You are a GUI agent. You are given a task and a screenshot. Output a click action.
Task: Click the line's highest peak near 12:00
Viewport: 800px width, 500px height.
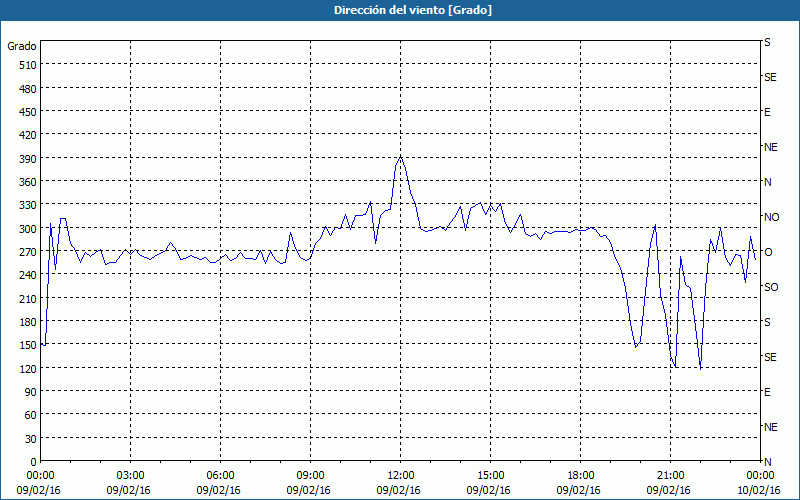click(401, 157)
